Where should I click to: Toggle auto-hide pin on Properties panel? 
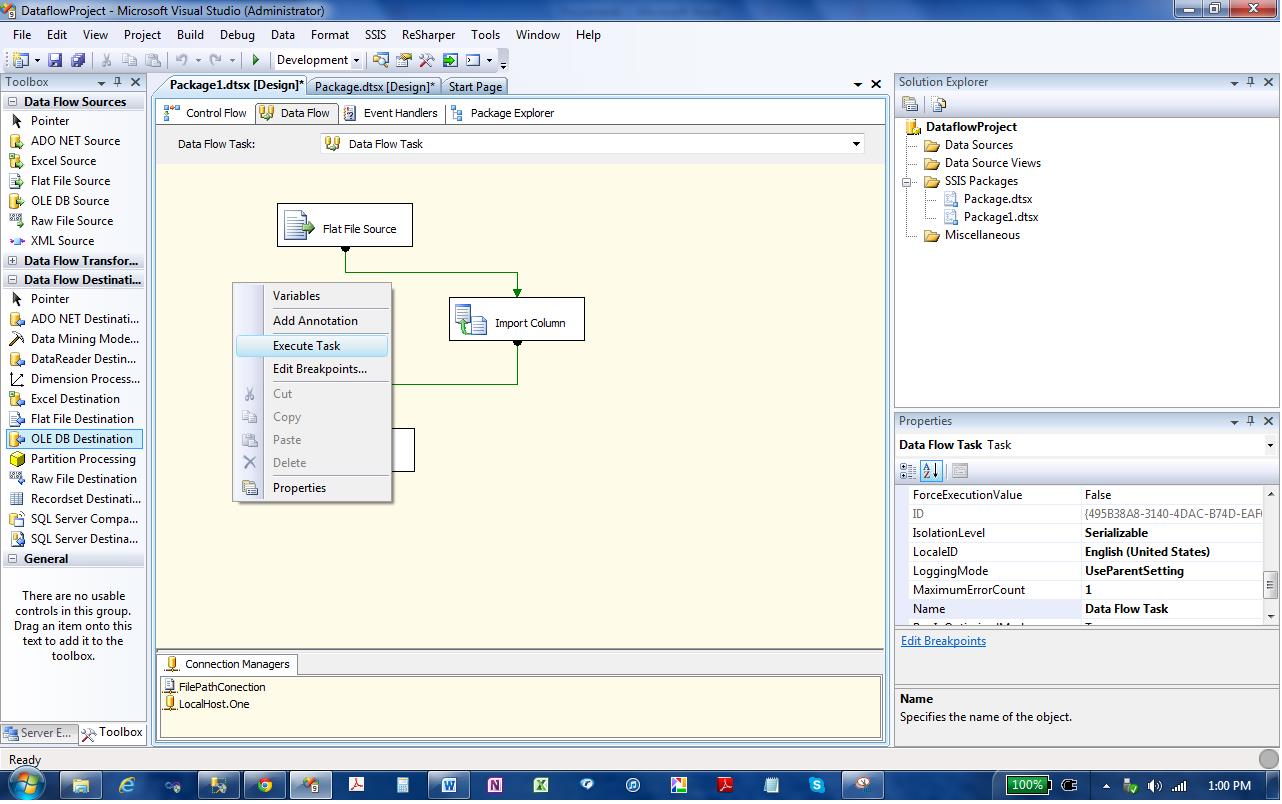pos(1250,421)
